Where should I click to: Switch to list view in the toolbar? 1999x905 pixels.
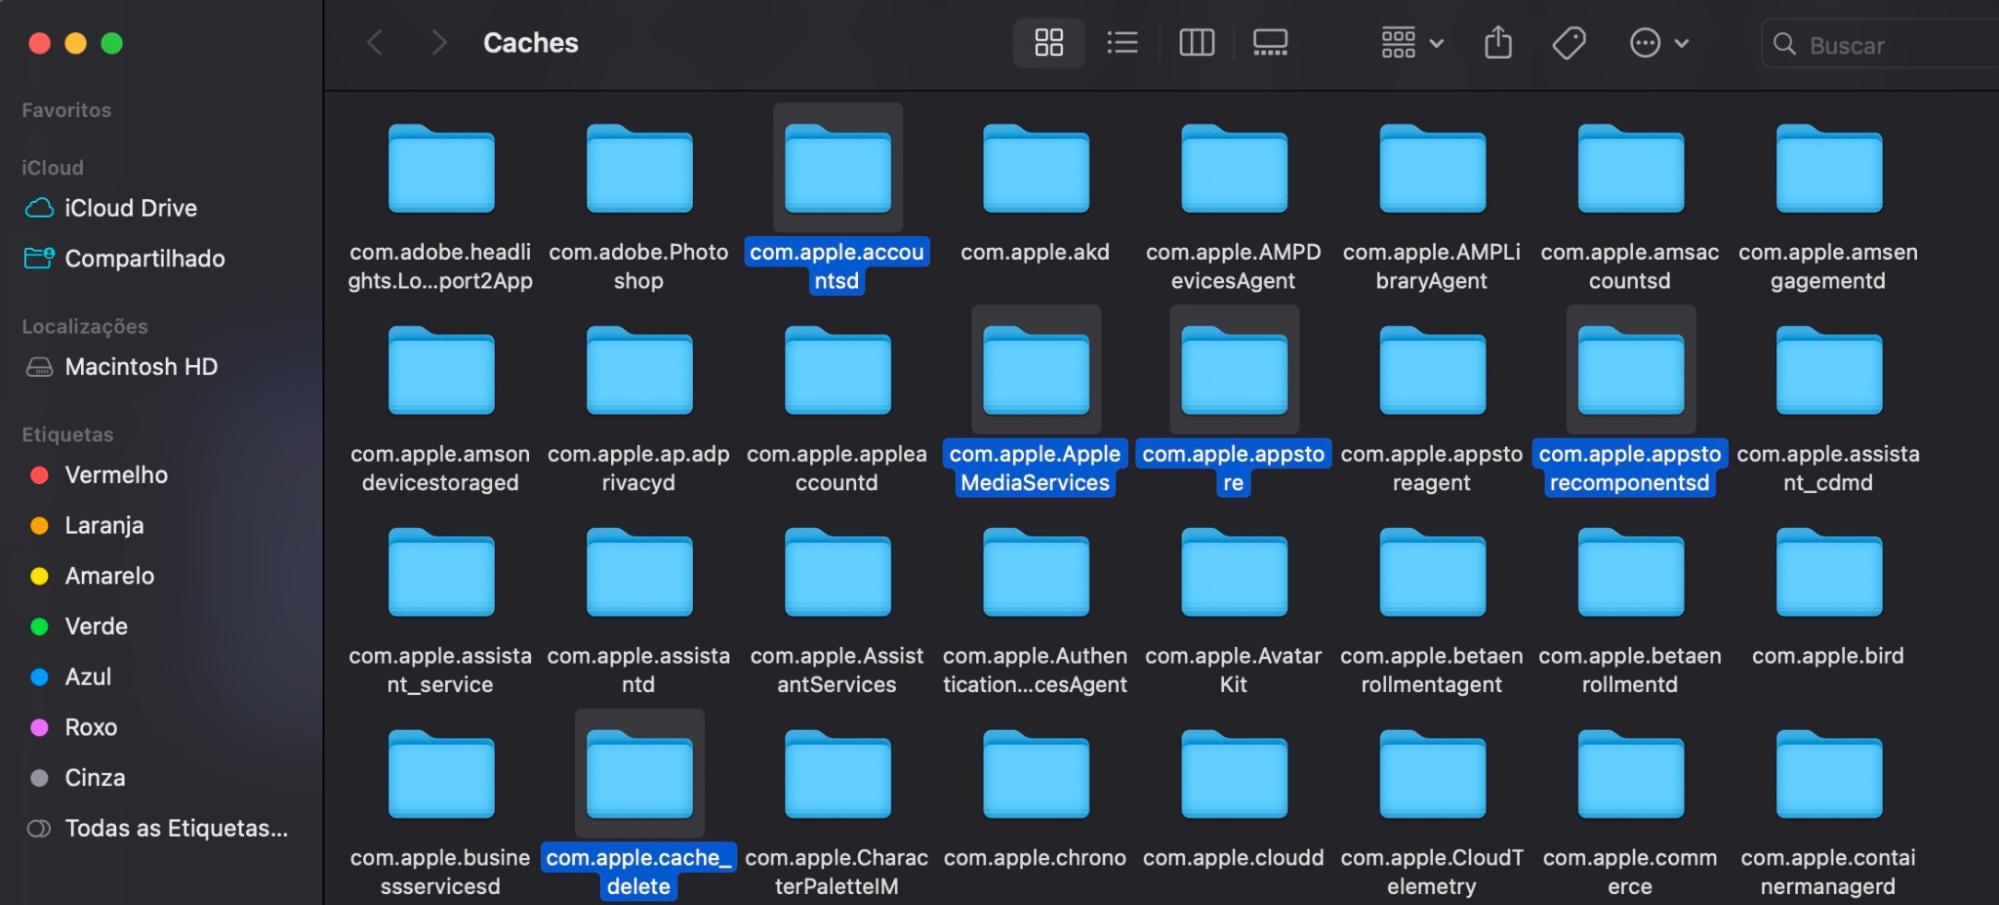click(1122, 42)
